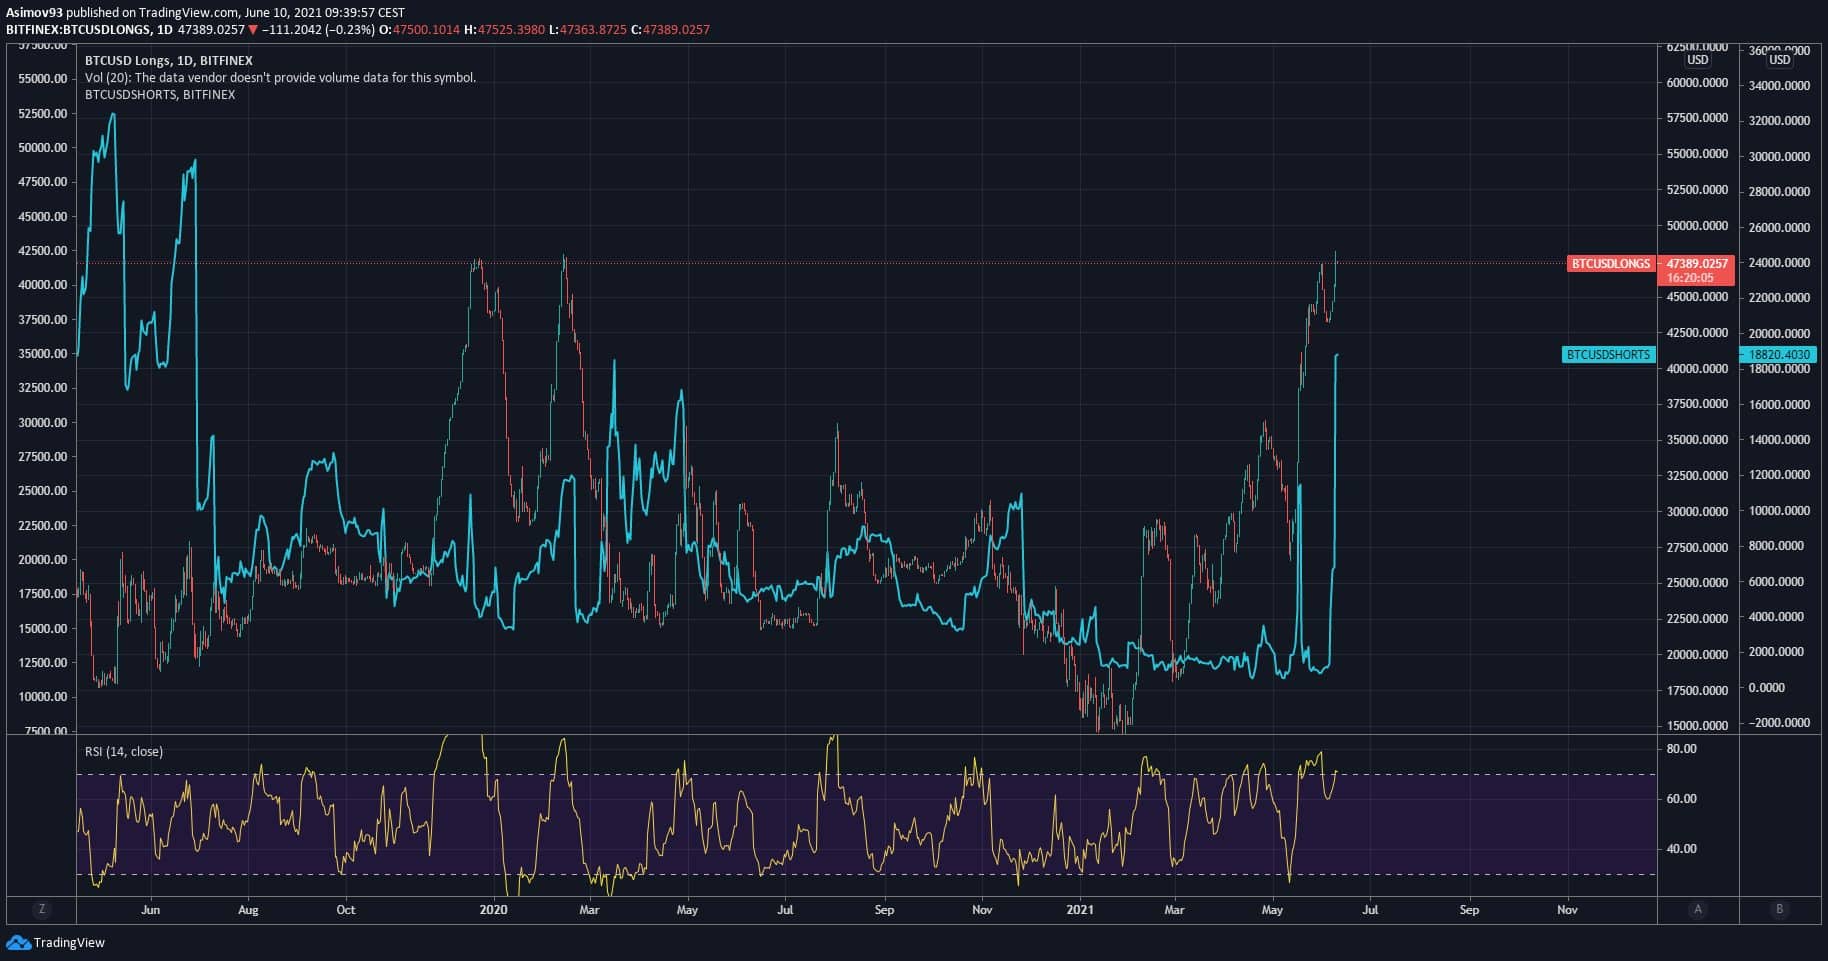Click the TradingView wordmark text

pyautogui.click(x=69, y=943)
